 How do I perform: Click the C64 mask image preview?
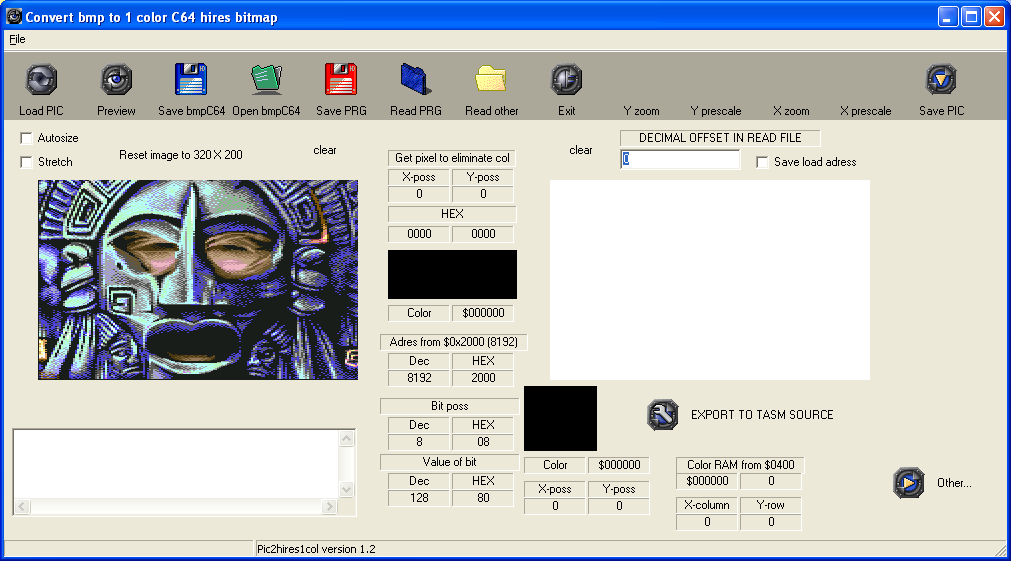pyautogui.click(x=198, y=280)
